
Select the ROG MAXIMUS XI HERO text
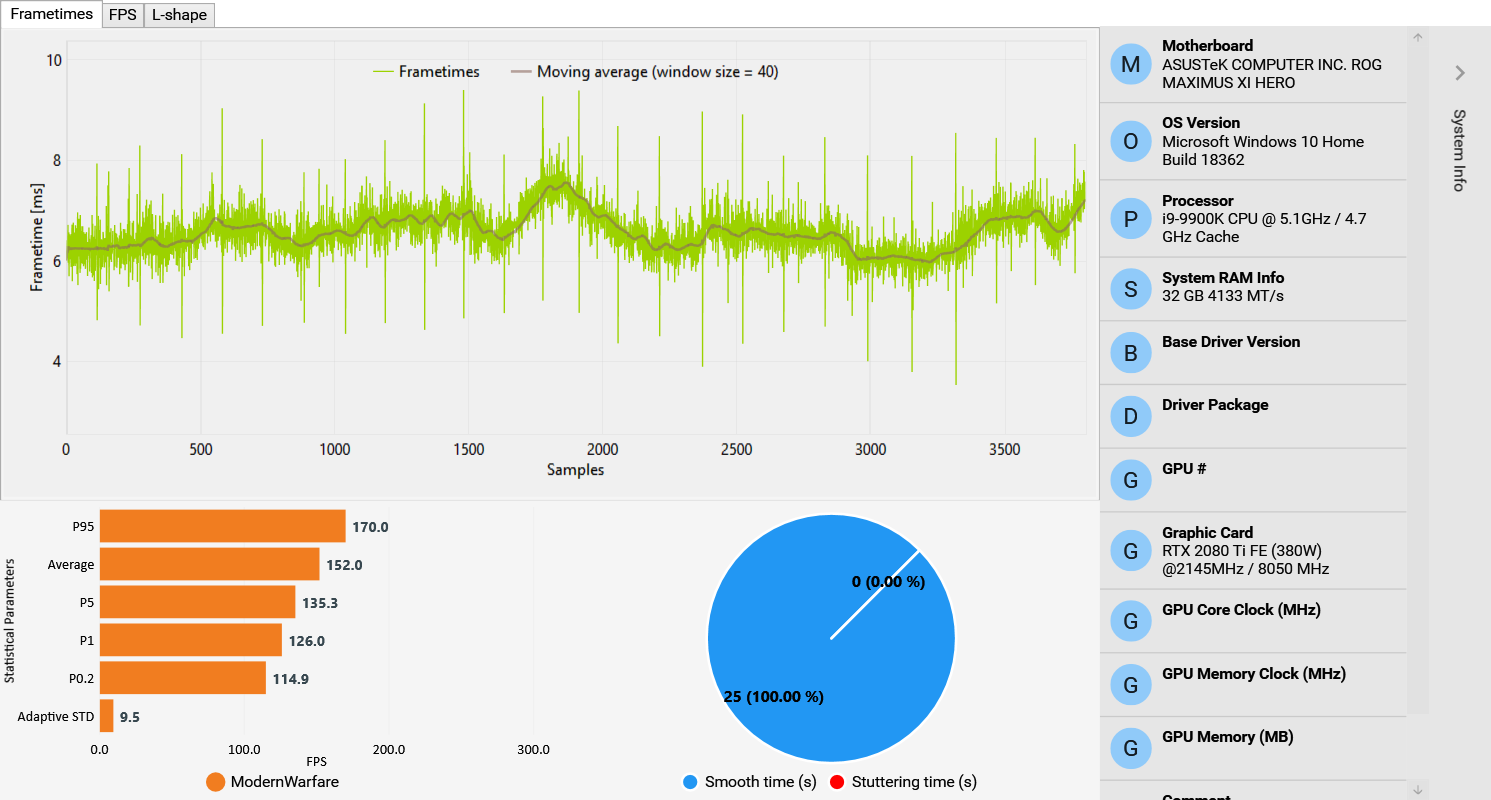point(1272,73)
